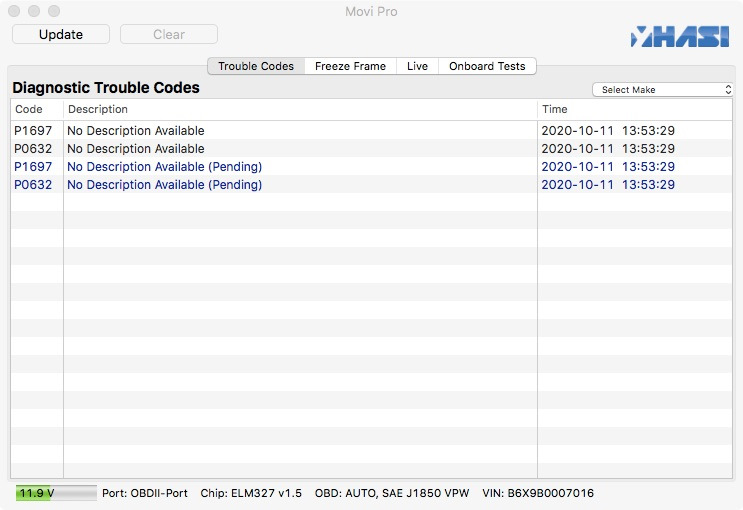This screenshot has width=743, height=510.
Task: Click the HASI logo
Action: click(680, 36)
